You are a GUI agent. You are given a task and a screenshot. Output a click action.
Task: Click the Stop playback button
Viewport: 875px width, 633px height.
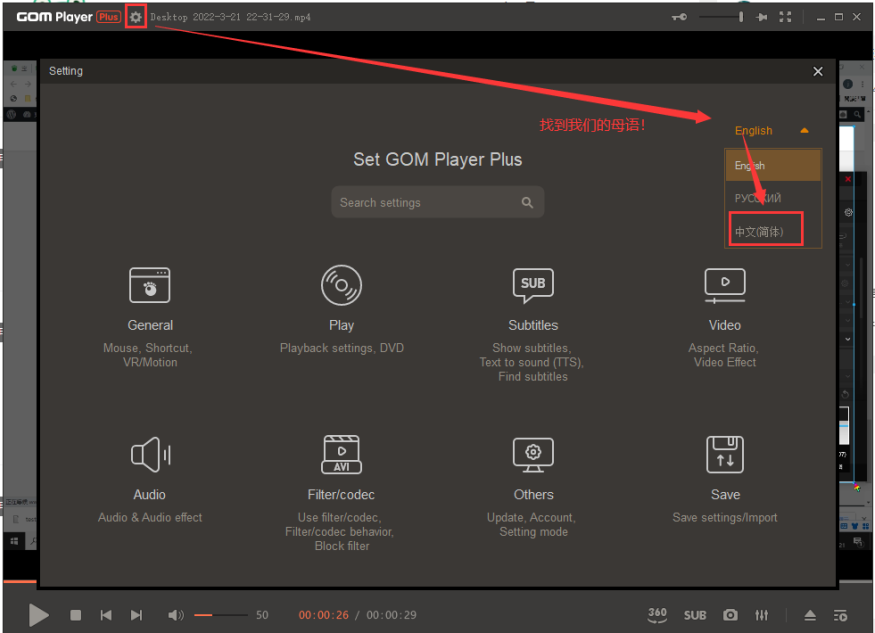[x=76, y=615]
